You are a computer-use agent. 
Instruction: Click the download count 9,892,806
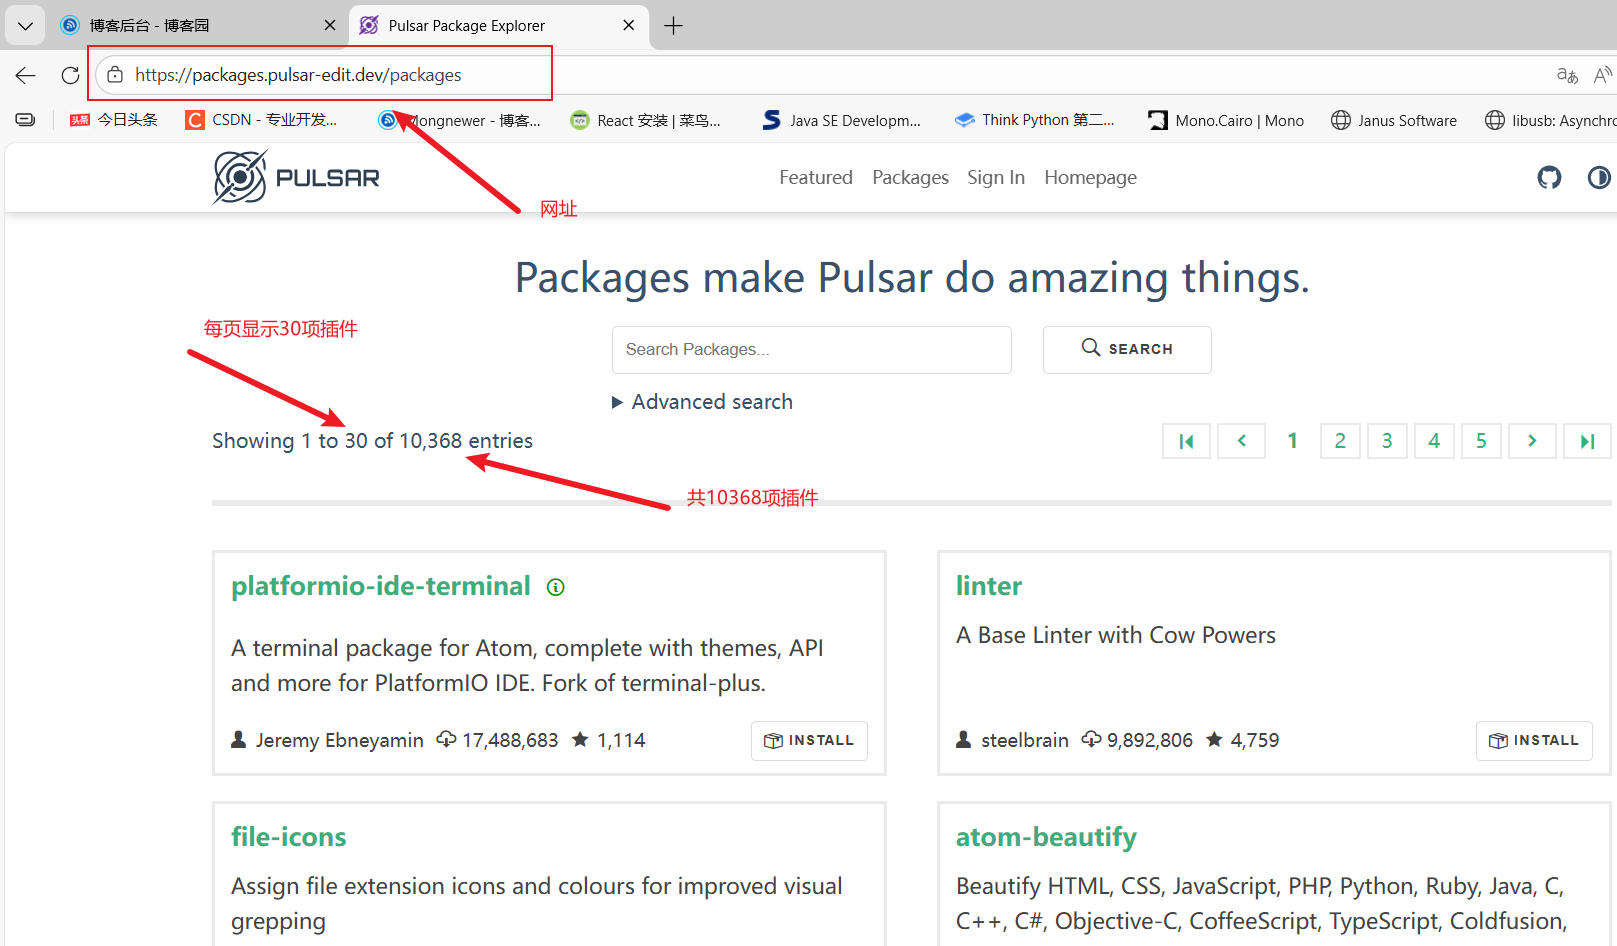click(1150, 740)
